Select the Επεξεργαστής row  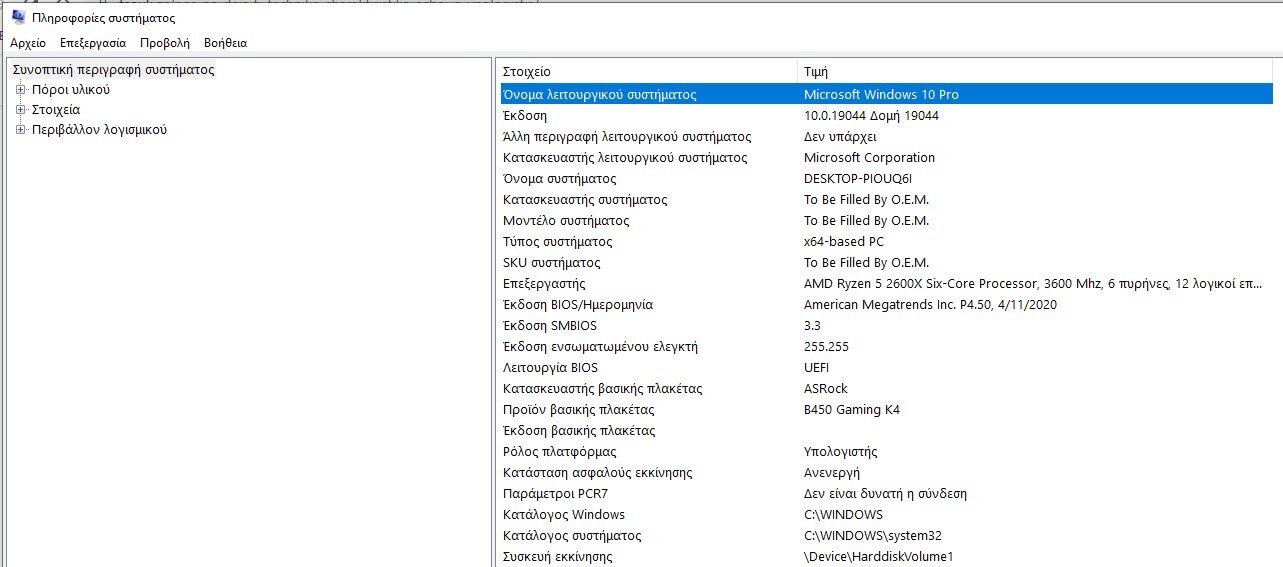[x=887, y=283]
